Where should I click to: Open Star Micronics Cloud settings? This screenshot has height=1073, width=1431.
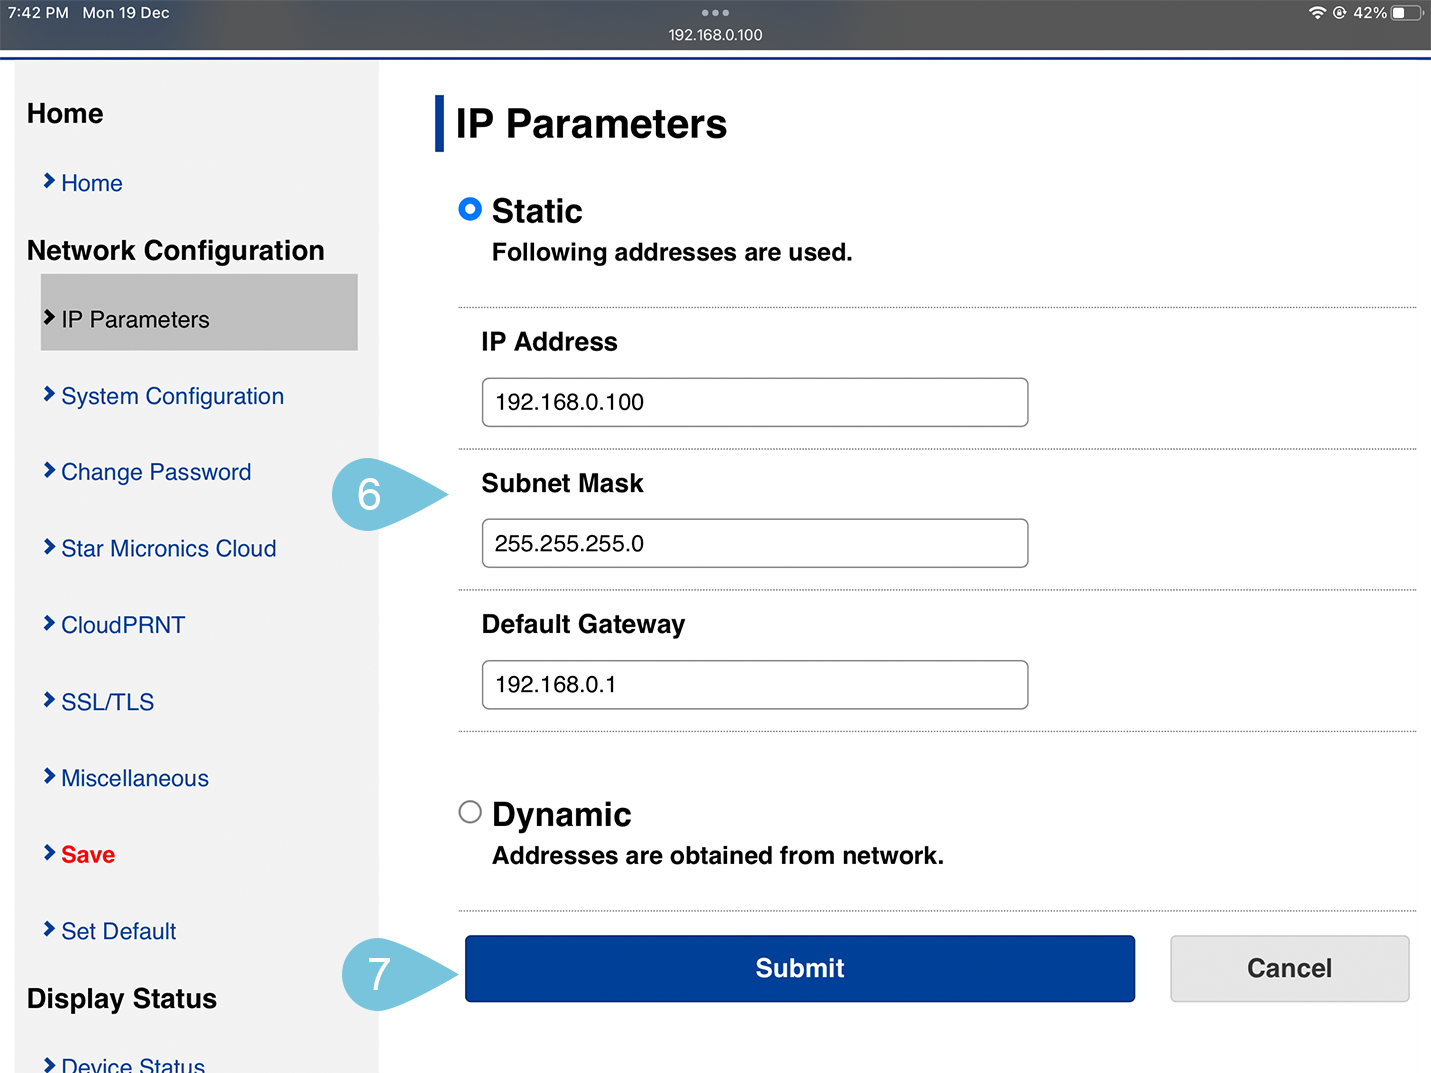[x=168, y=549]
